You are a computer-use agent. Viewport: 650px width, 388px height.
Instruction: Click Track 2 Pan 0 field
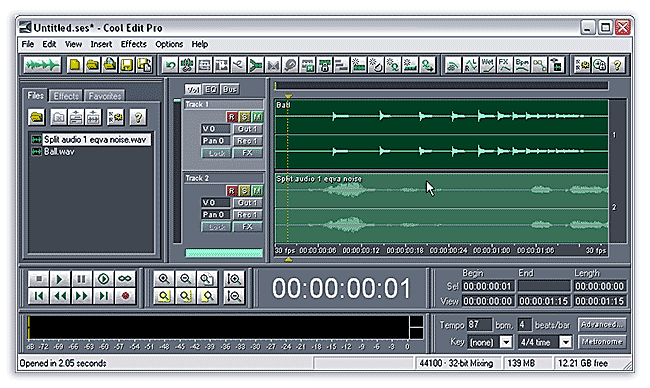tap(216, 215)
